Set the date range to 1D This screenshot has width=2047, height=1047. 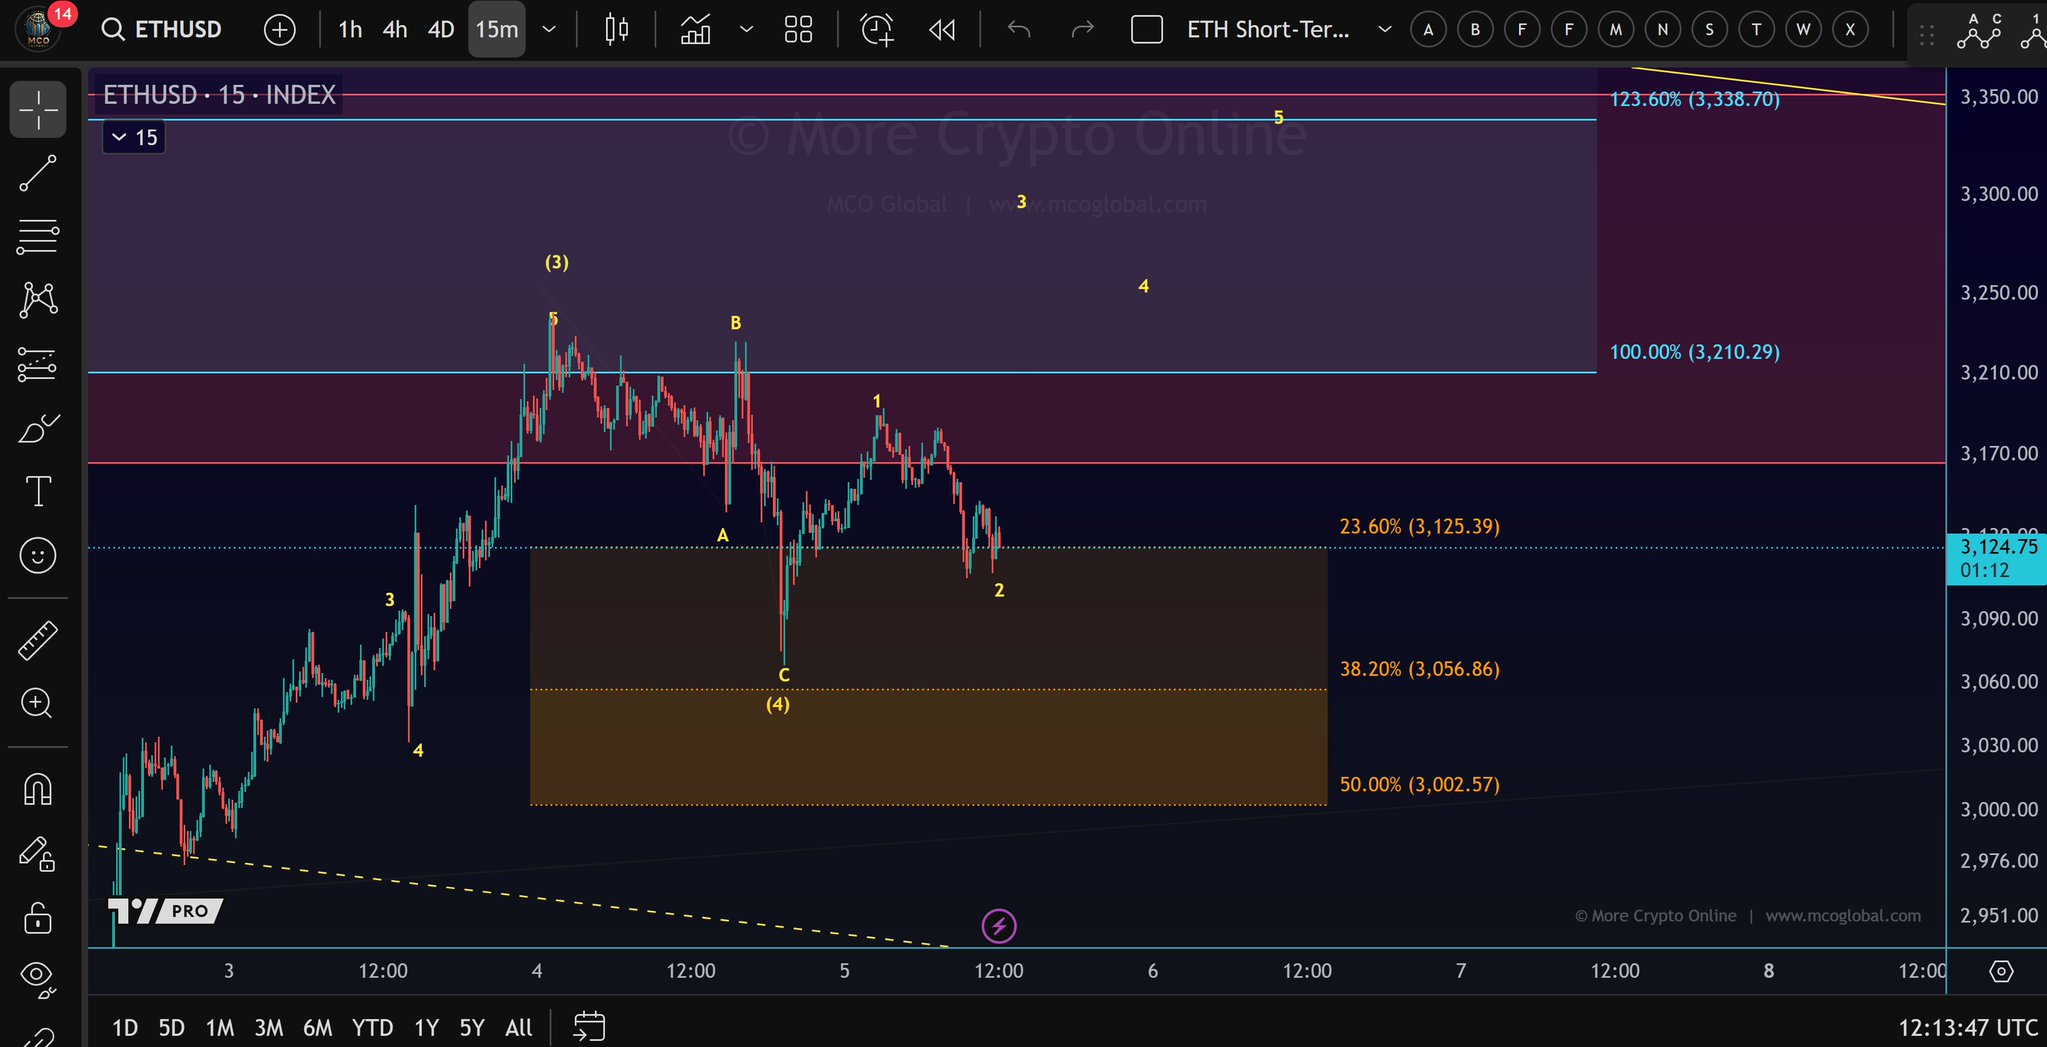pyautogui.click(x=125, y=1027)
